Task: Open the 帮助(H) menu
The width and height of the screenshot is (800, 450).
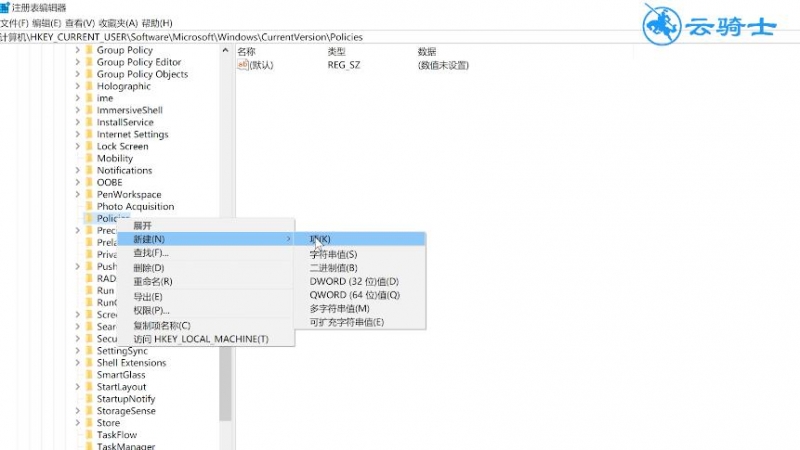Action: [x=157, y=23]
